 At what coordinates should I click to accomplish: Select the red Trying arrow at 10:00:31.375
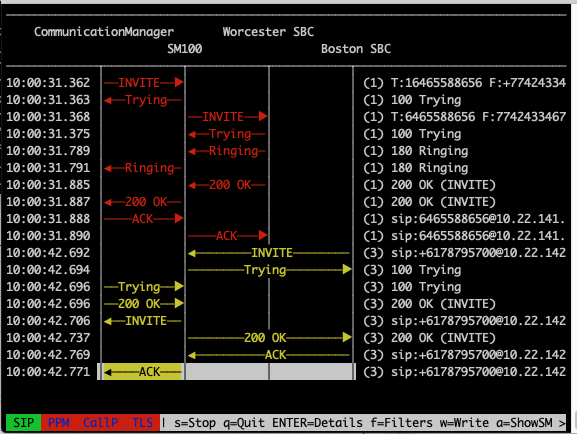pyautogui.click(x=227, y=134)
